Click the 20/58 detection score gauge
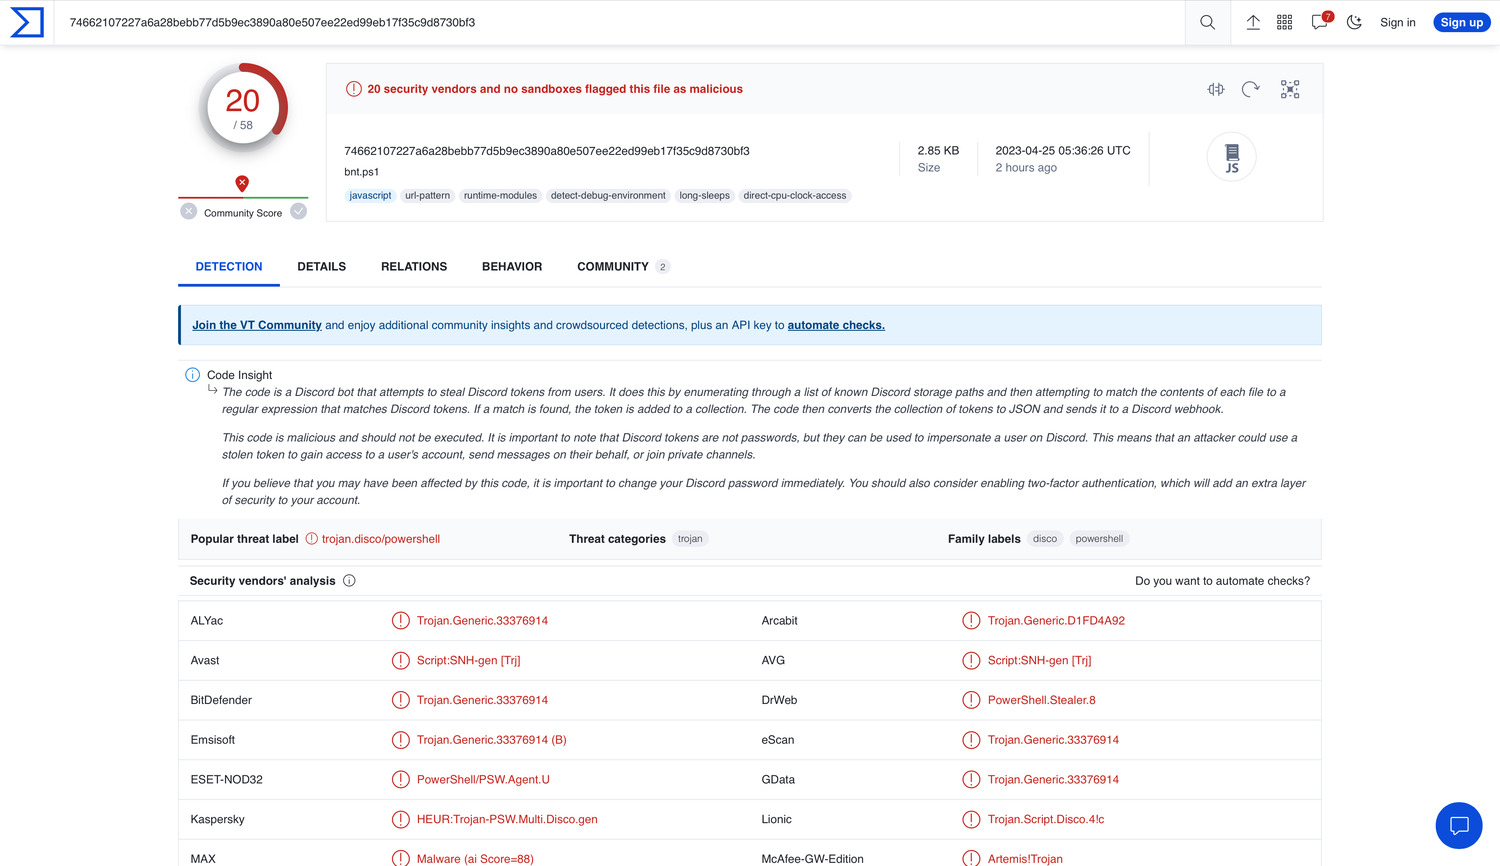1500x866 pixels. pyautogui.click(x=243, y=108)
